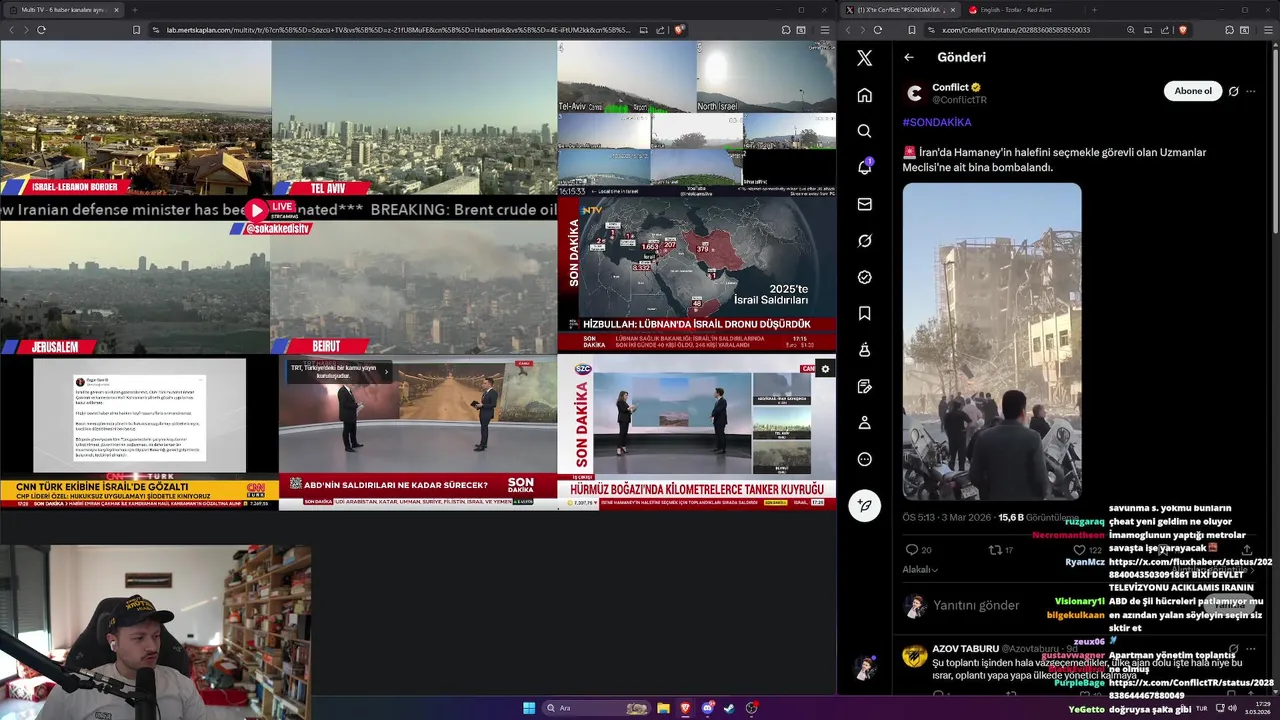Open File Explorer from taskbar
Viewport: 1280px width, 720px height.
click(x=663, y=708)
